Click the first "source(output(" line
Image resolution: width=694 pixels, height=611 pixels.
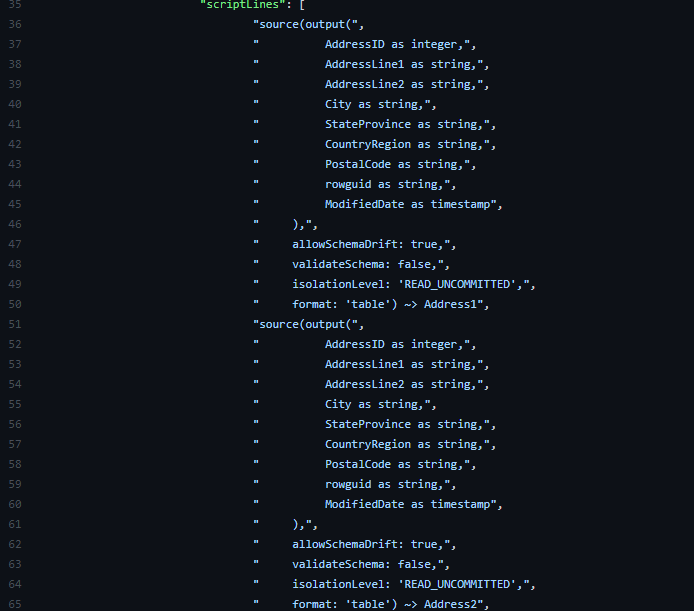[x=308, y=24]
